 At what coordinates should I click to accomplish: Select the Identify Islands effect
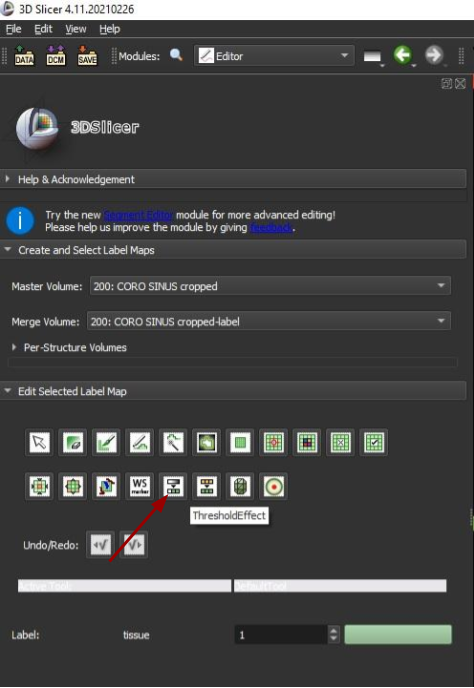(273, 442)
